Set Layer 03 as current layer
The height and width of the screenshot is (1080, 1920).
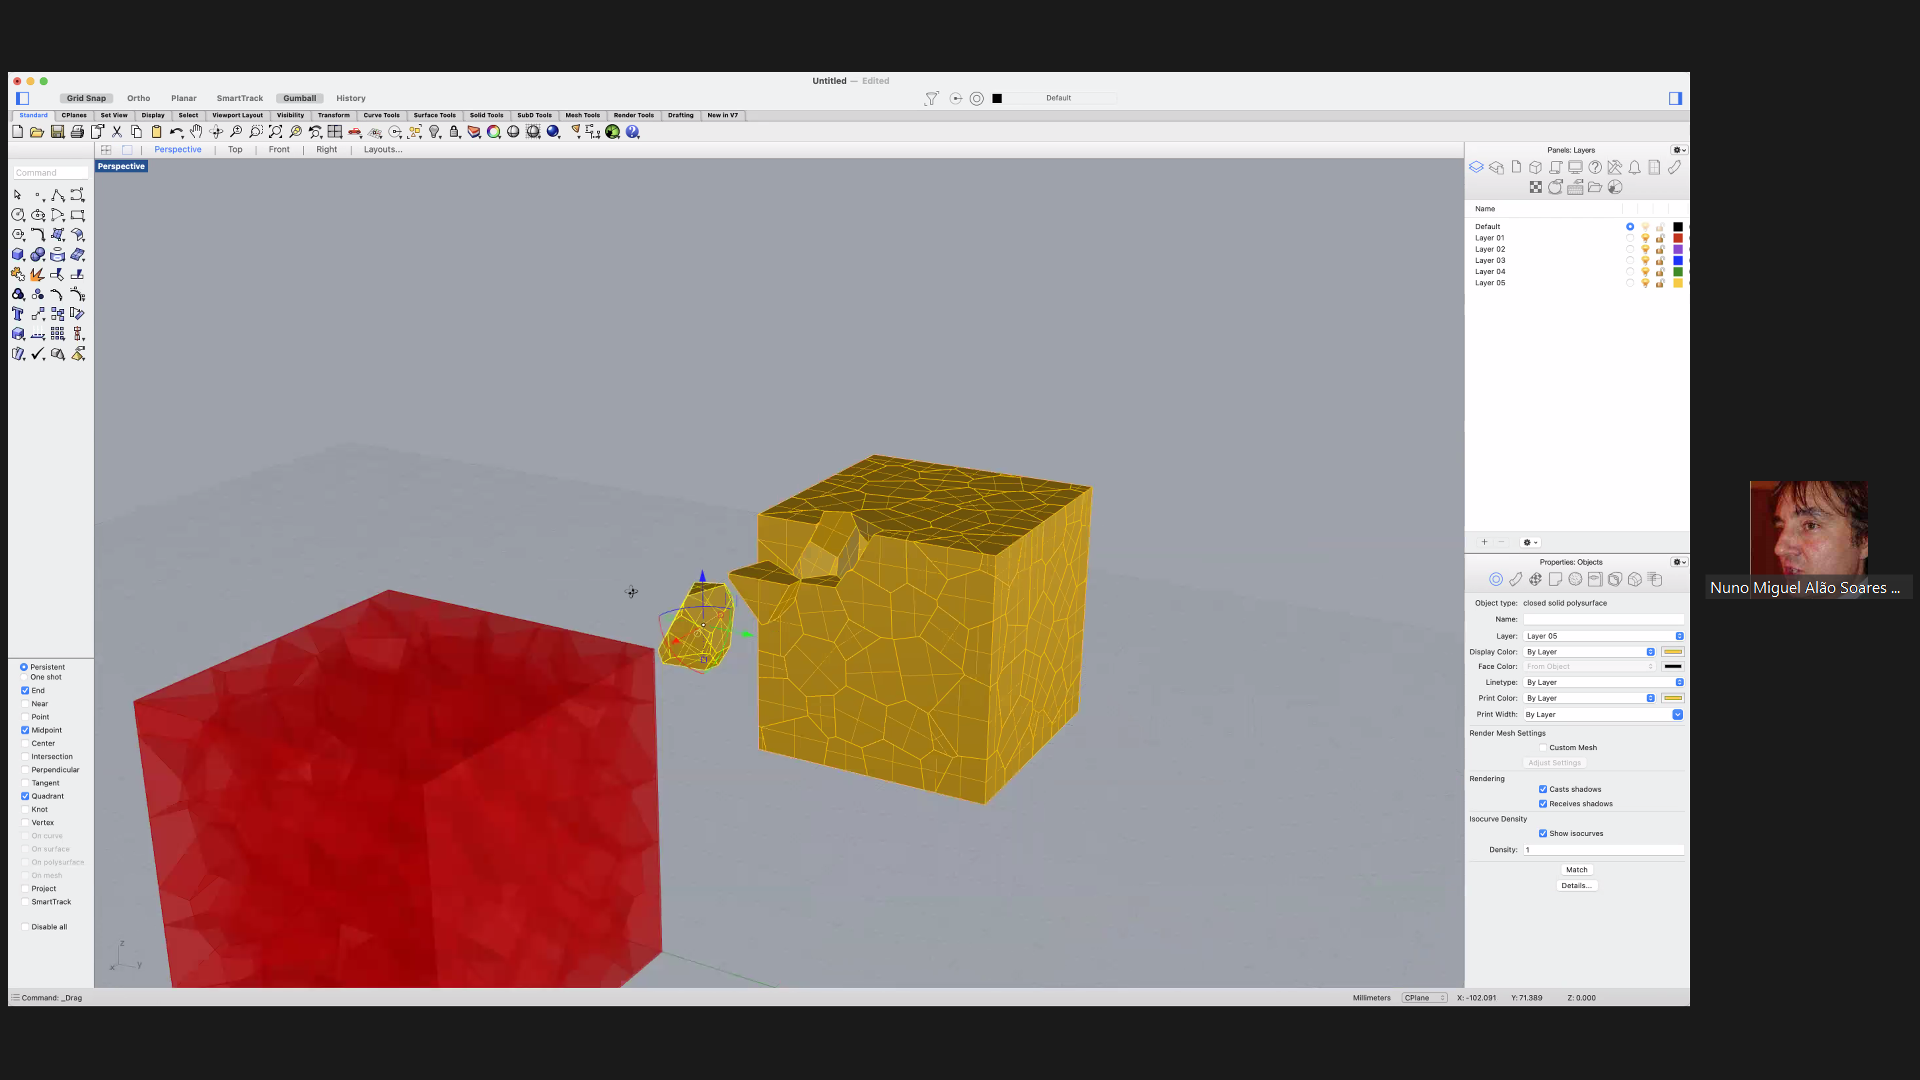coord(1630,261)
